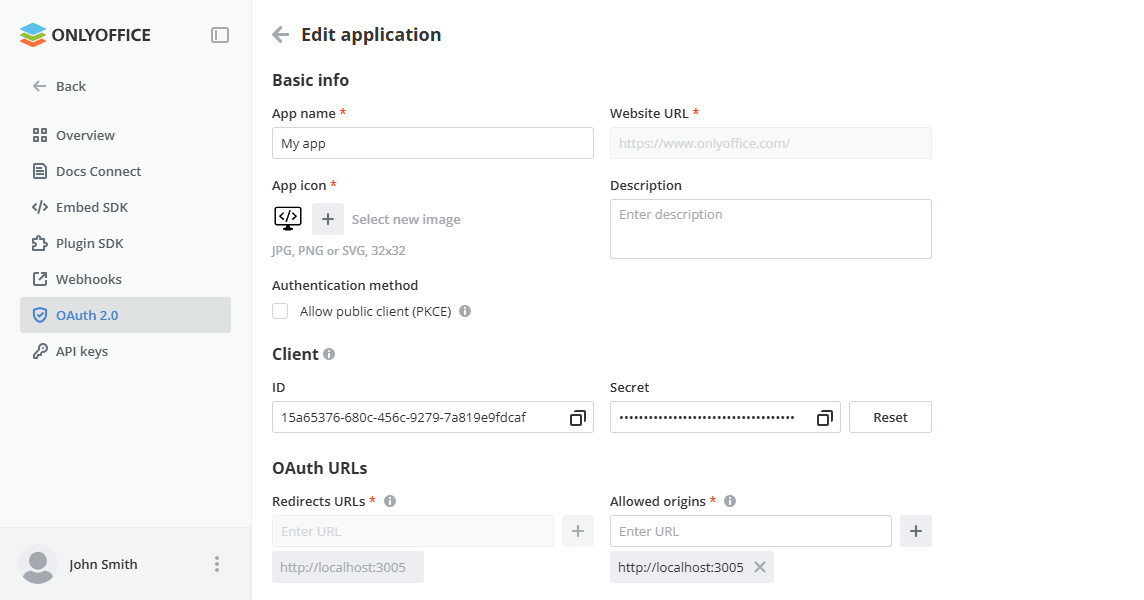Screen dimensions: 1144x600
Task: Focus the App name field
Action: (433, 143)
